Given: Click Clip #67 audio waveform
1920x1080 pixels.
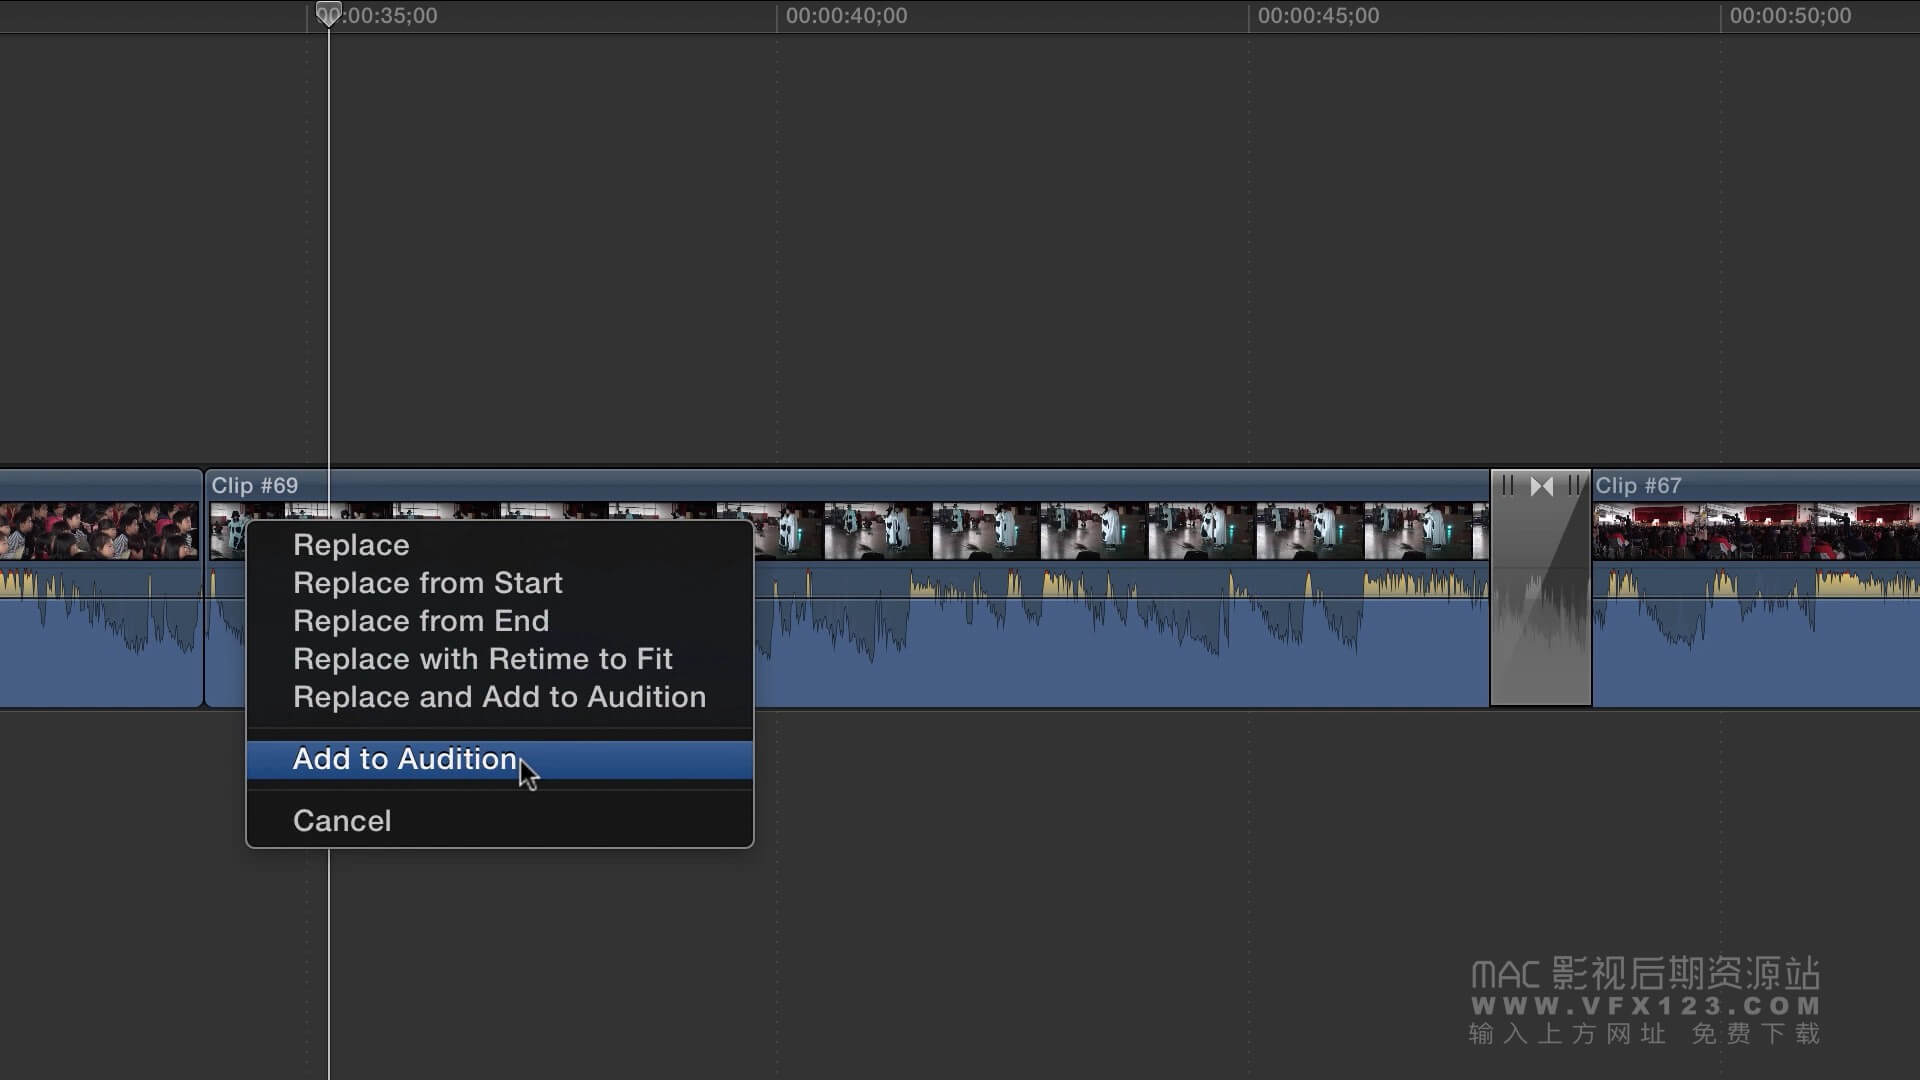Looking at the screenshot, I should (1756, 635).
